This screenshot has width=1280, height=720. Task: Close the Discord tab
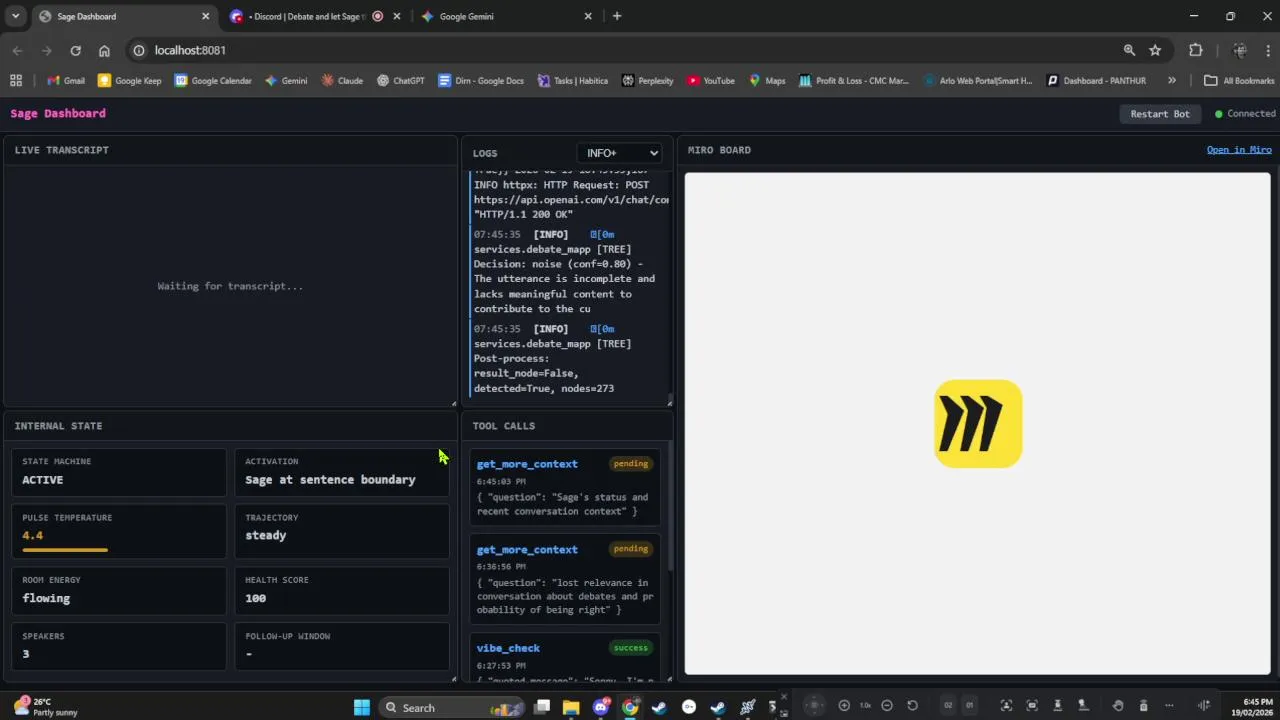397,16
